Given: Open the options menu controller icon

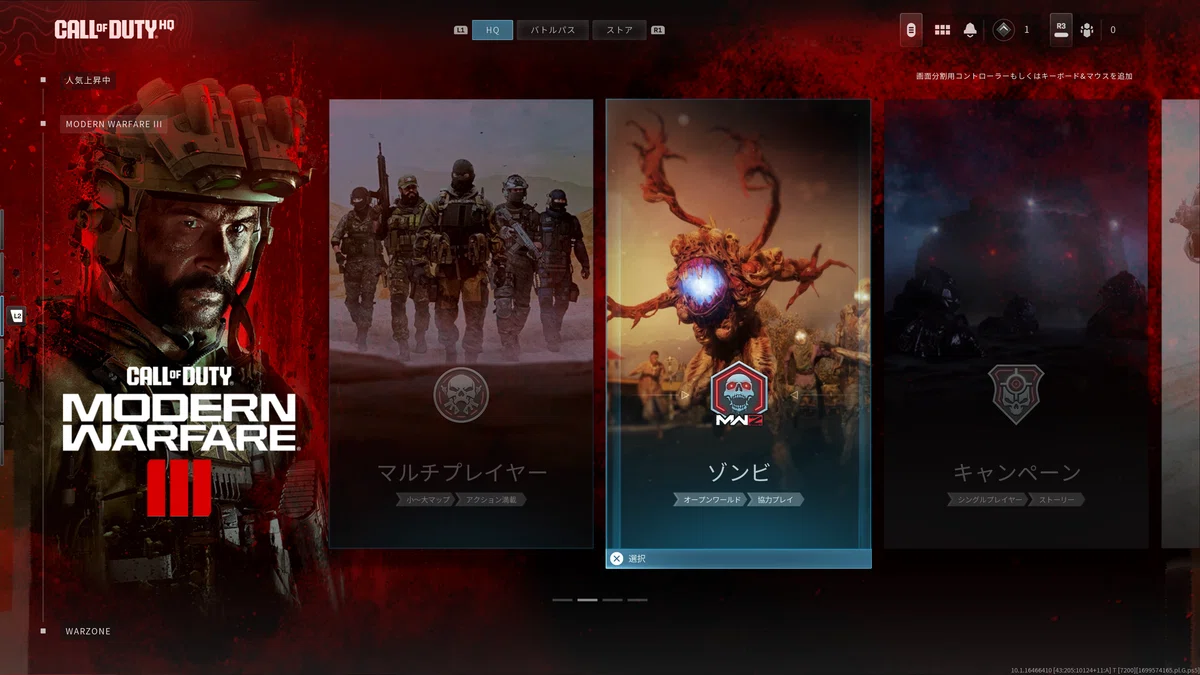Looking at the screenshot, I should coord(911,30).
